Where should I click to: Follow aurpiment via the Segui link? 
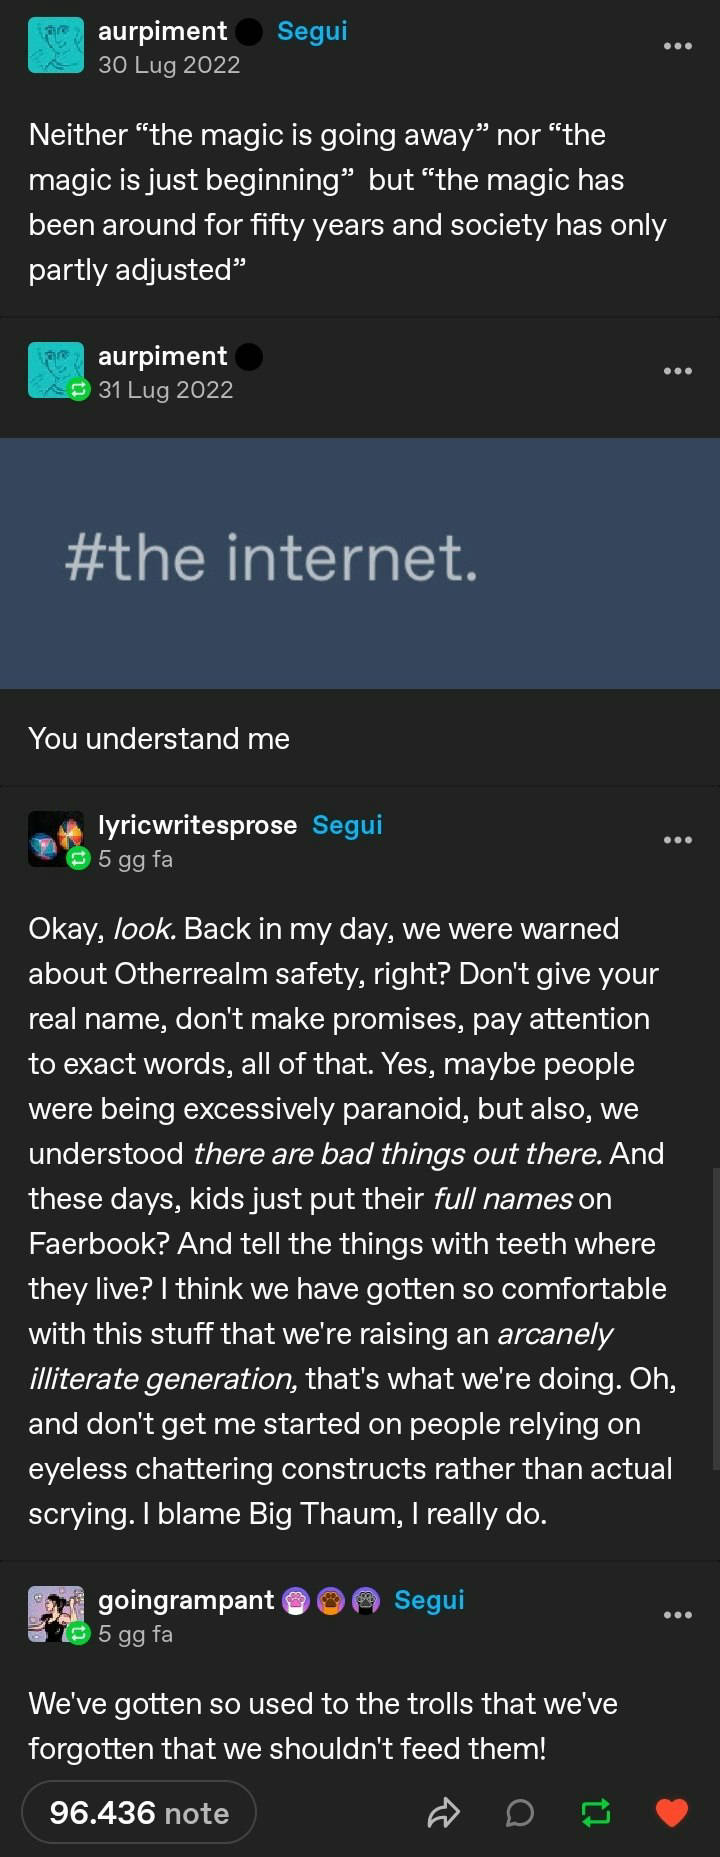point(312,31)
